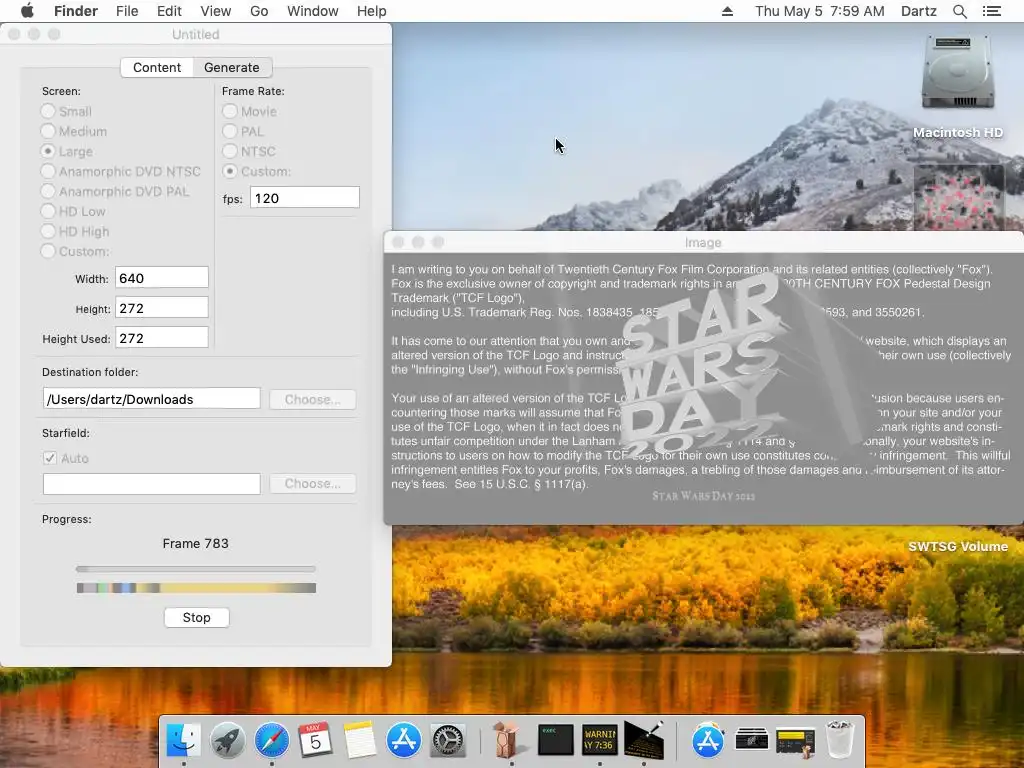Screen dimensions: 1024x768
Task: Open the View menu
Action: (x=216, y=11)
